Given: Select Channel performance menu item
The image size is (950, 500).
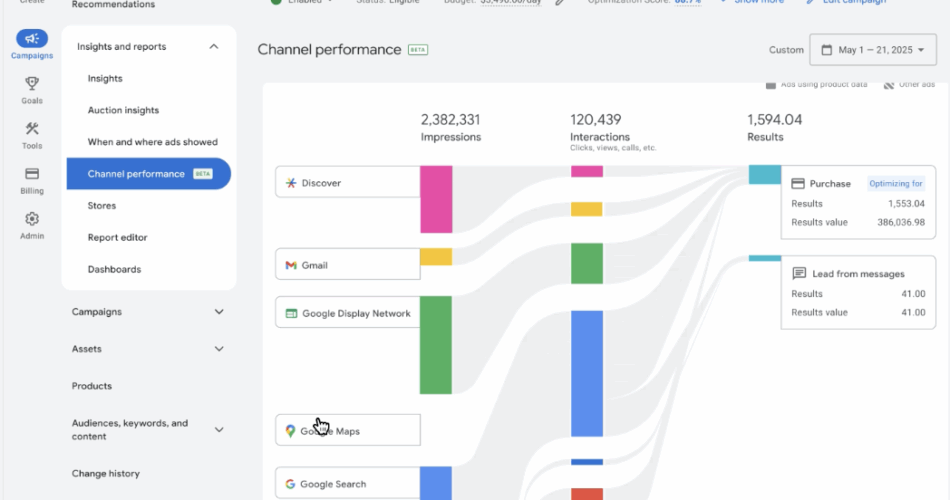Looking at the screenshot, I should 149,174.
